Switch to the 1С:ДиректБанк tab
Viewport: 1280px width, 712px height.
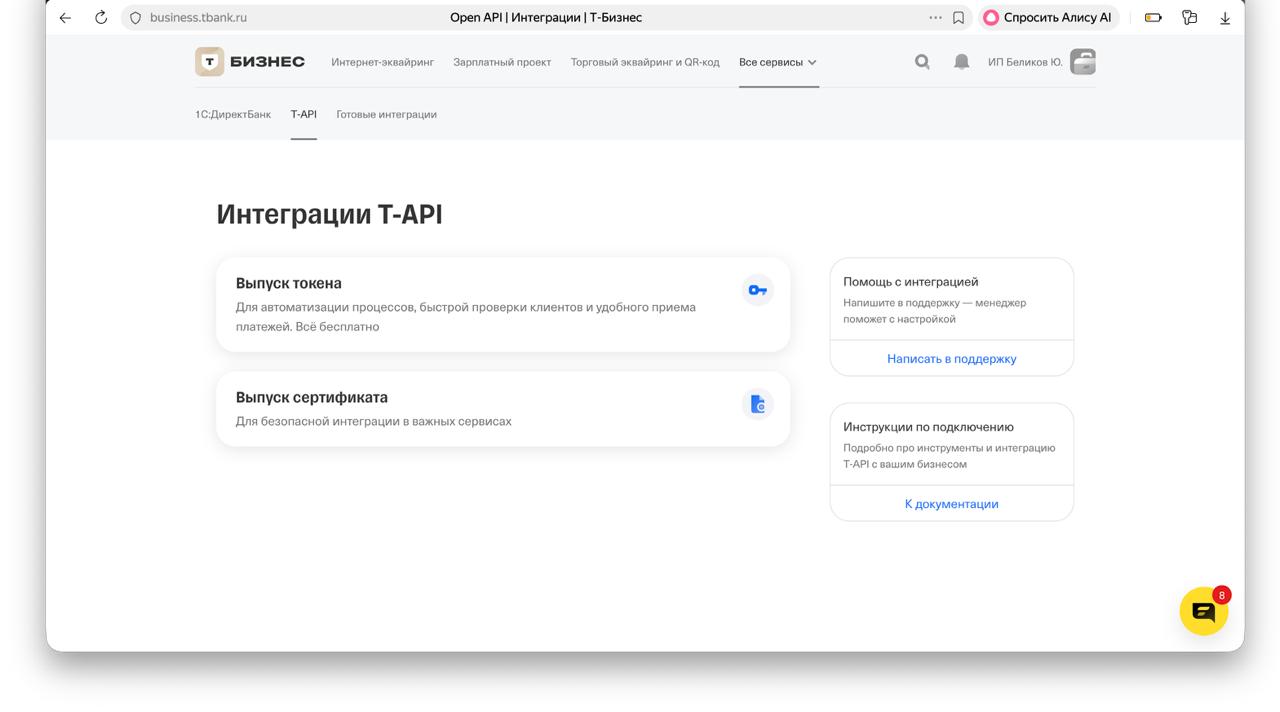pyautogui.click(x=233, y=114)
